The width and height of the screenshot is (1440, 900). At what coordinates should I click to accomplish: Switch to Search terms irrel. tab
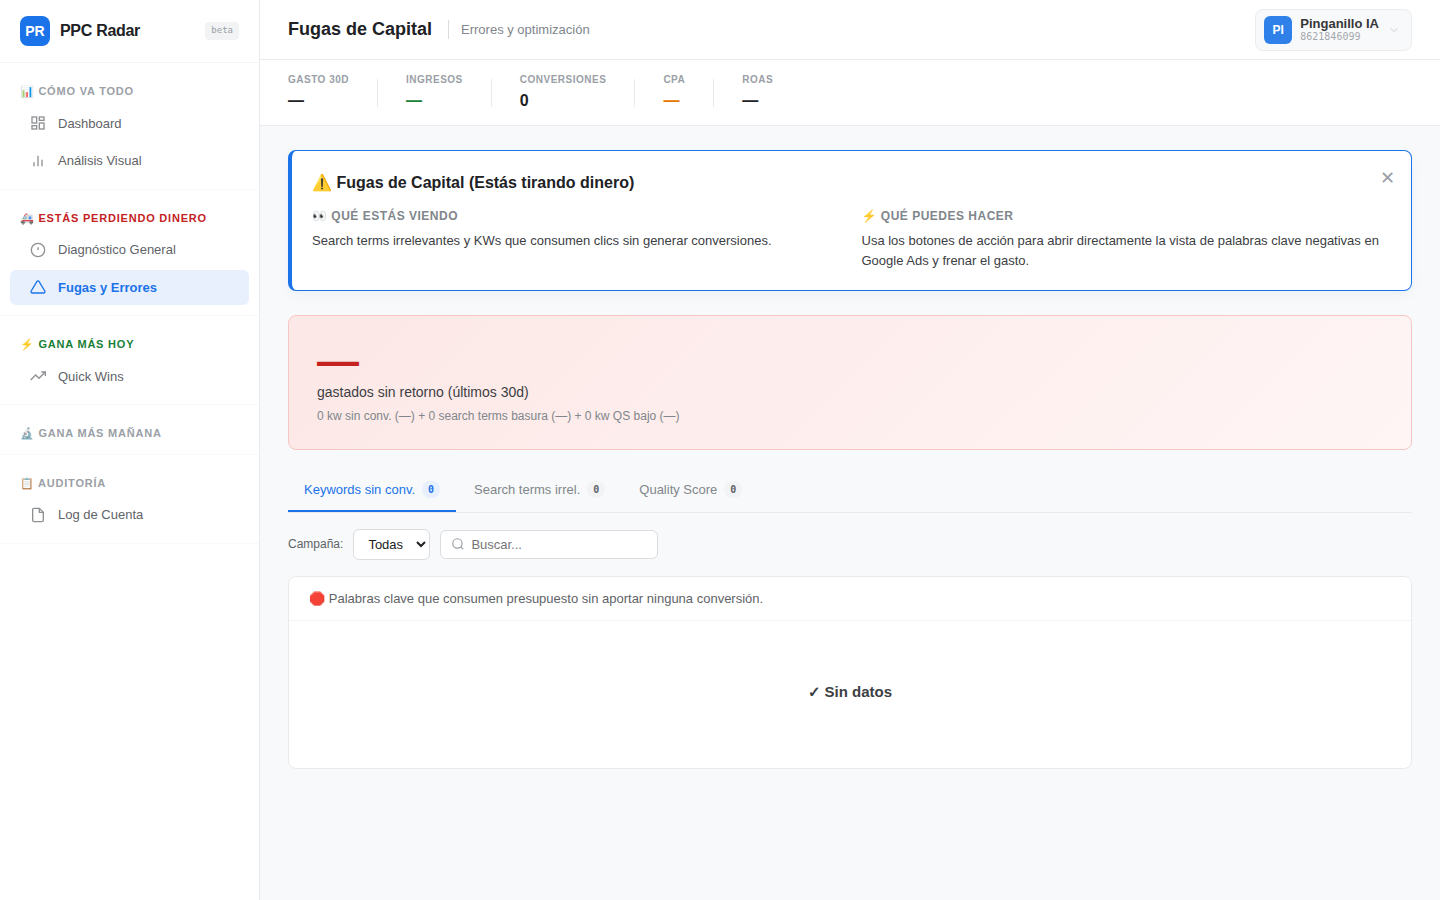point(538,489)
